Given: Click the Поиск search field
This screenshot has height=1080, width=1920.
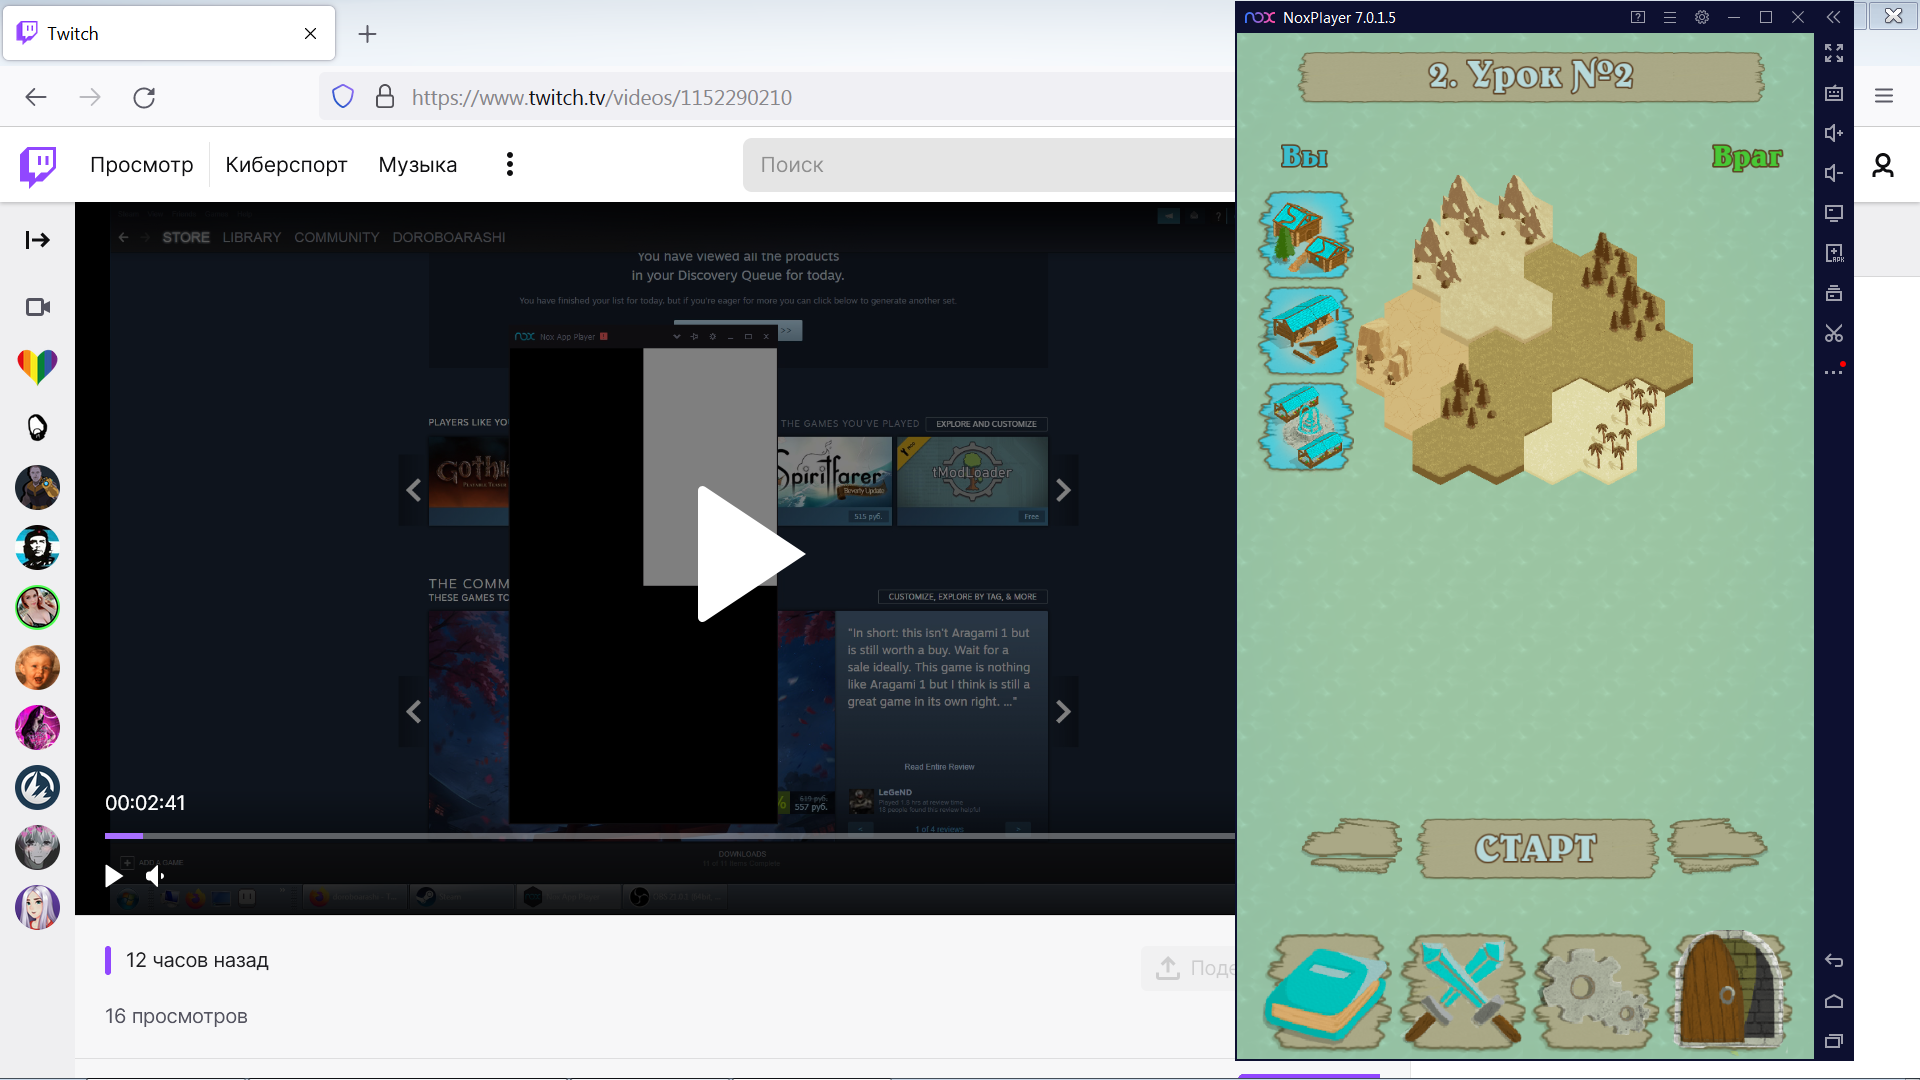Looking at the screenshot, I should pos(990,165).
